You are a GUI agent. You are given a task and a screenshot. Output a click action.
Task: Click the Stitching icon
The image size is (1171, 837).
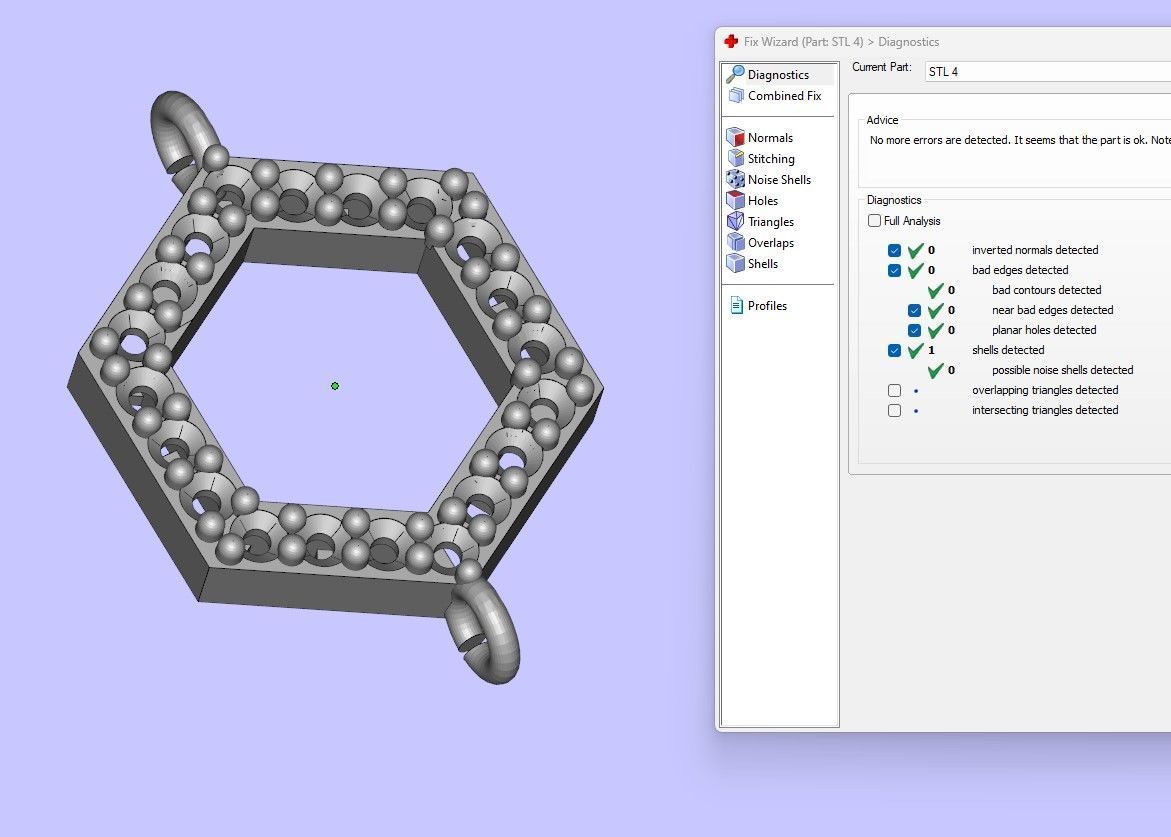(x=736, y=158)
